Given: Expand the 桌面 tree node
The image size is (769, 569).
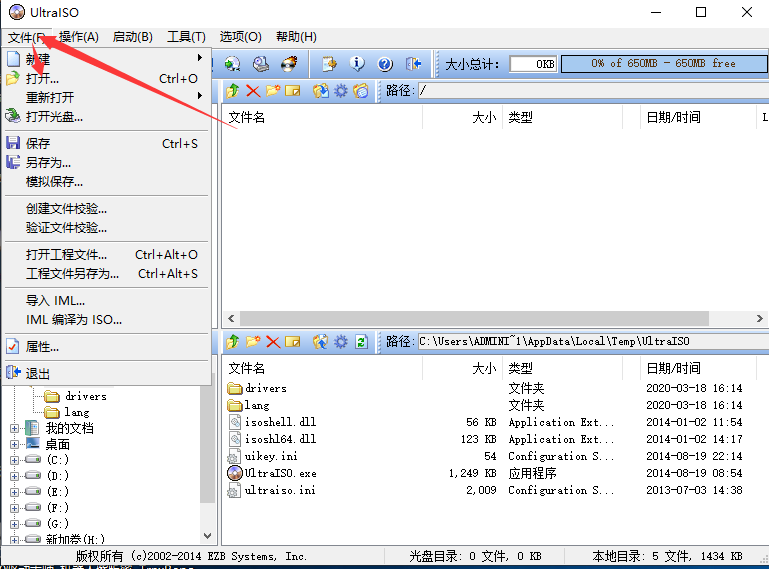Looking at the screenshot, I should pyautogui.click(x=14, y=444).
